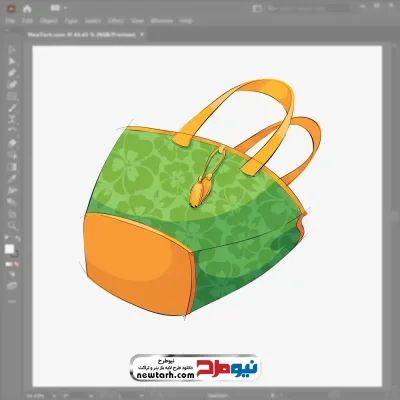Viewport: 400px width, 400px height.
Task: Set color to None with red slash
Action: coord(16,264)
